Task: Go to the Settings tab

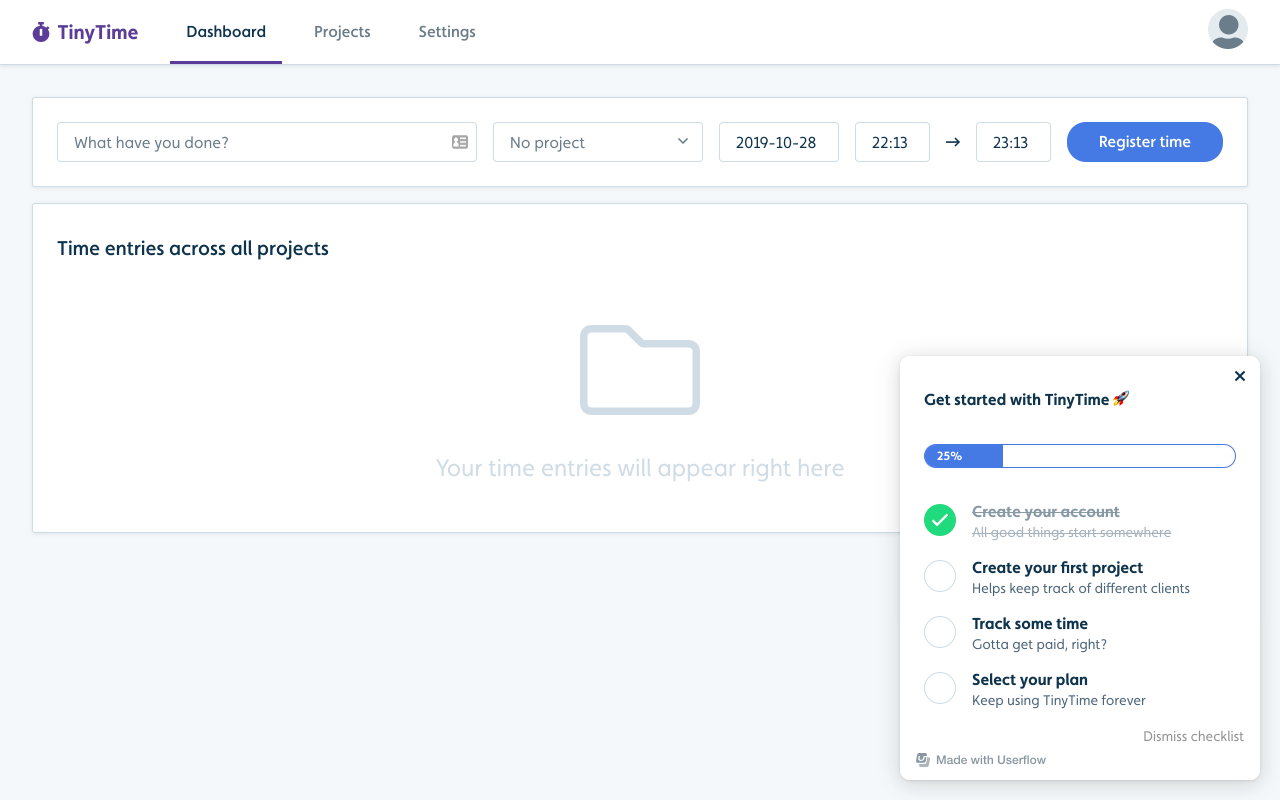Action: point(447,32)
